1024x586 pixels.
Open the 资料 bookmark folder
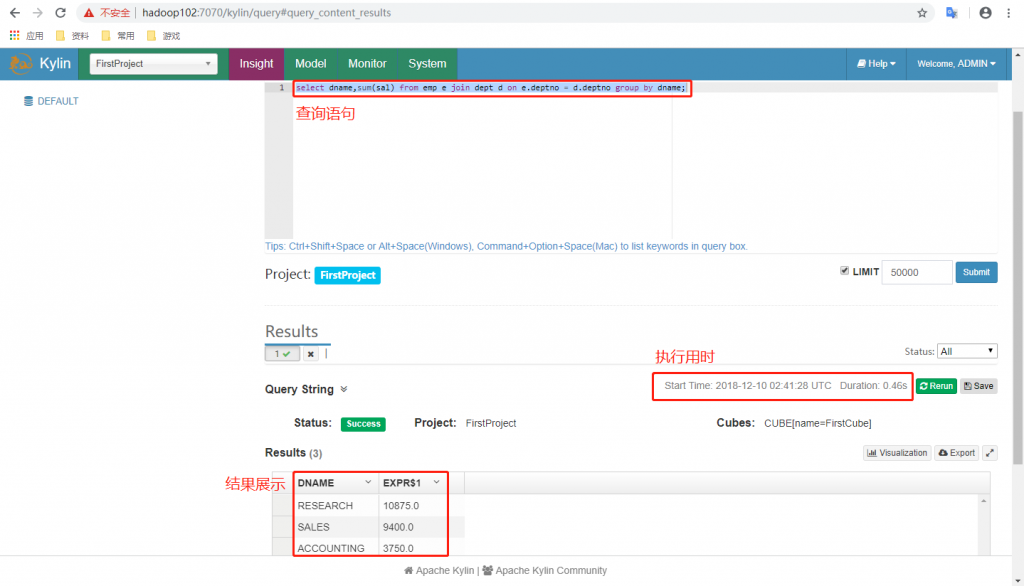[72, 35]
